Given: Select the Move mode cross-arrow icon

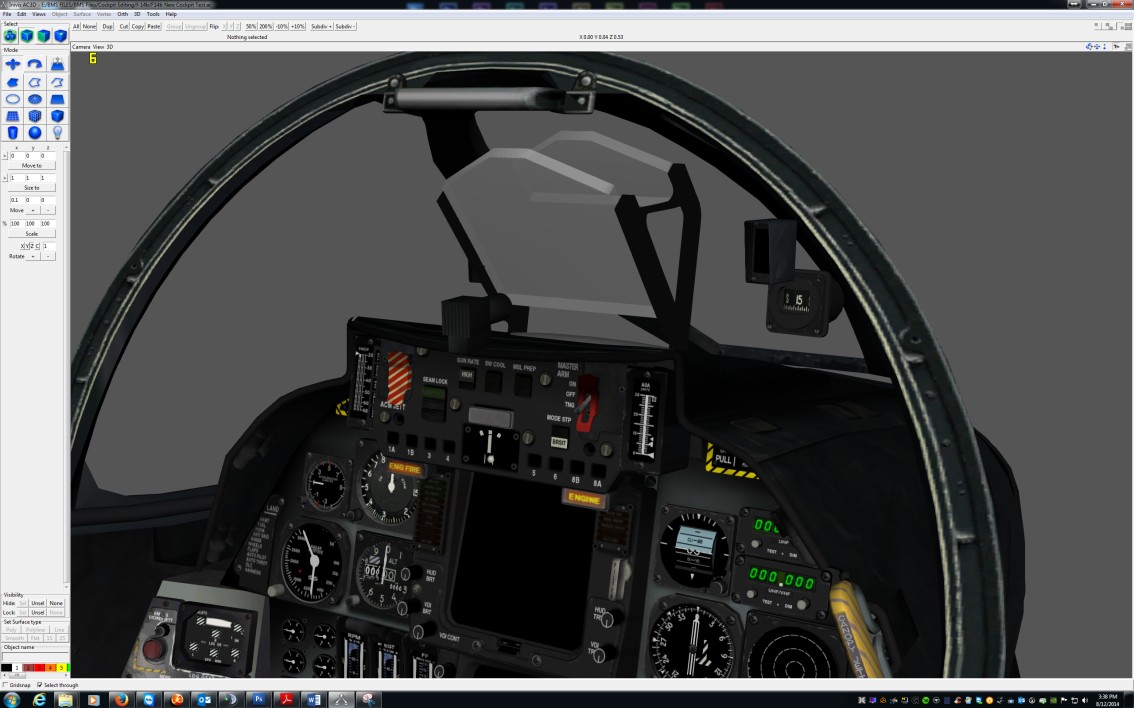Looking at the screenshot, I should pyautogui.click(x=13, y=64).
